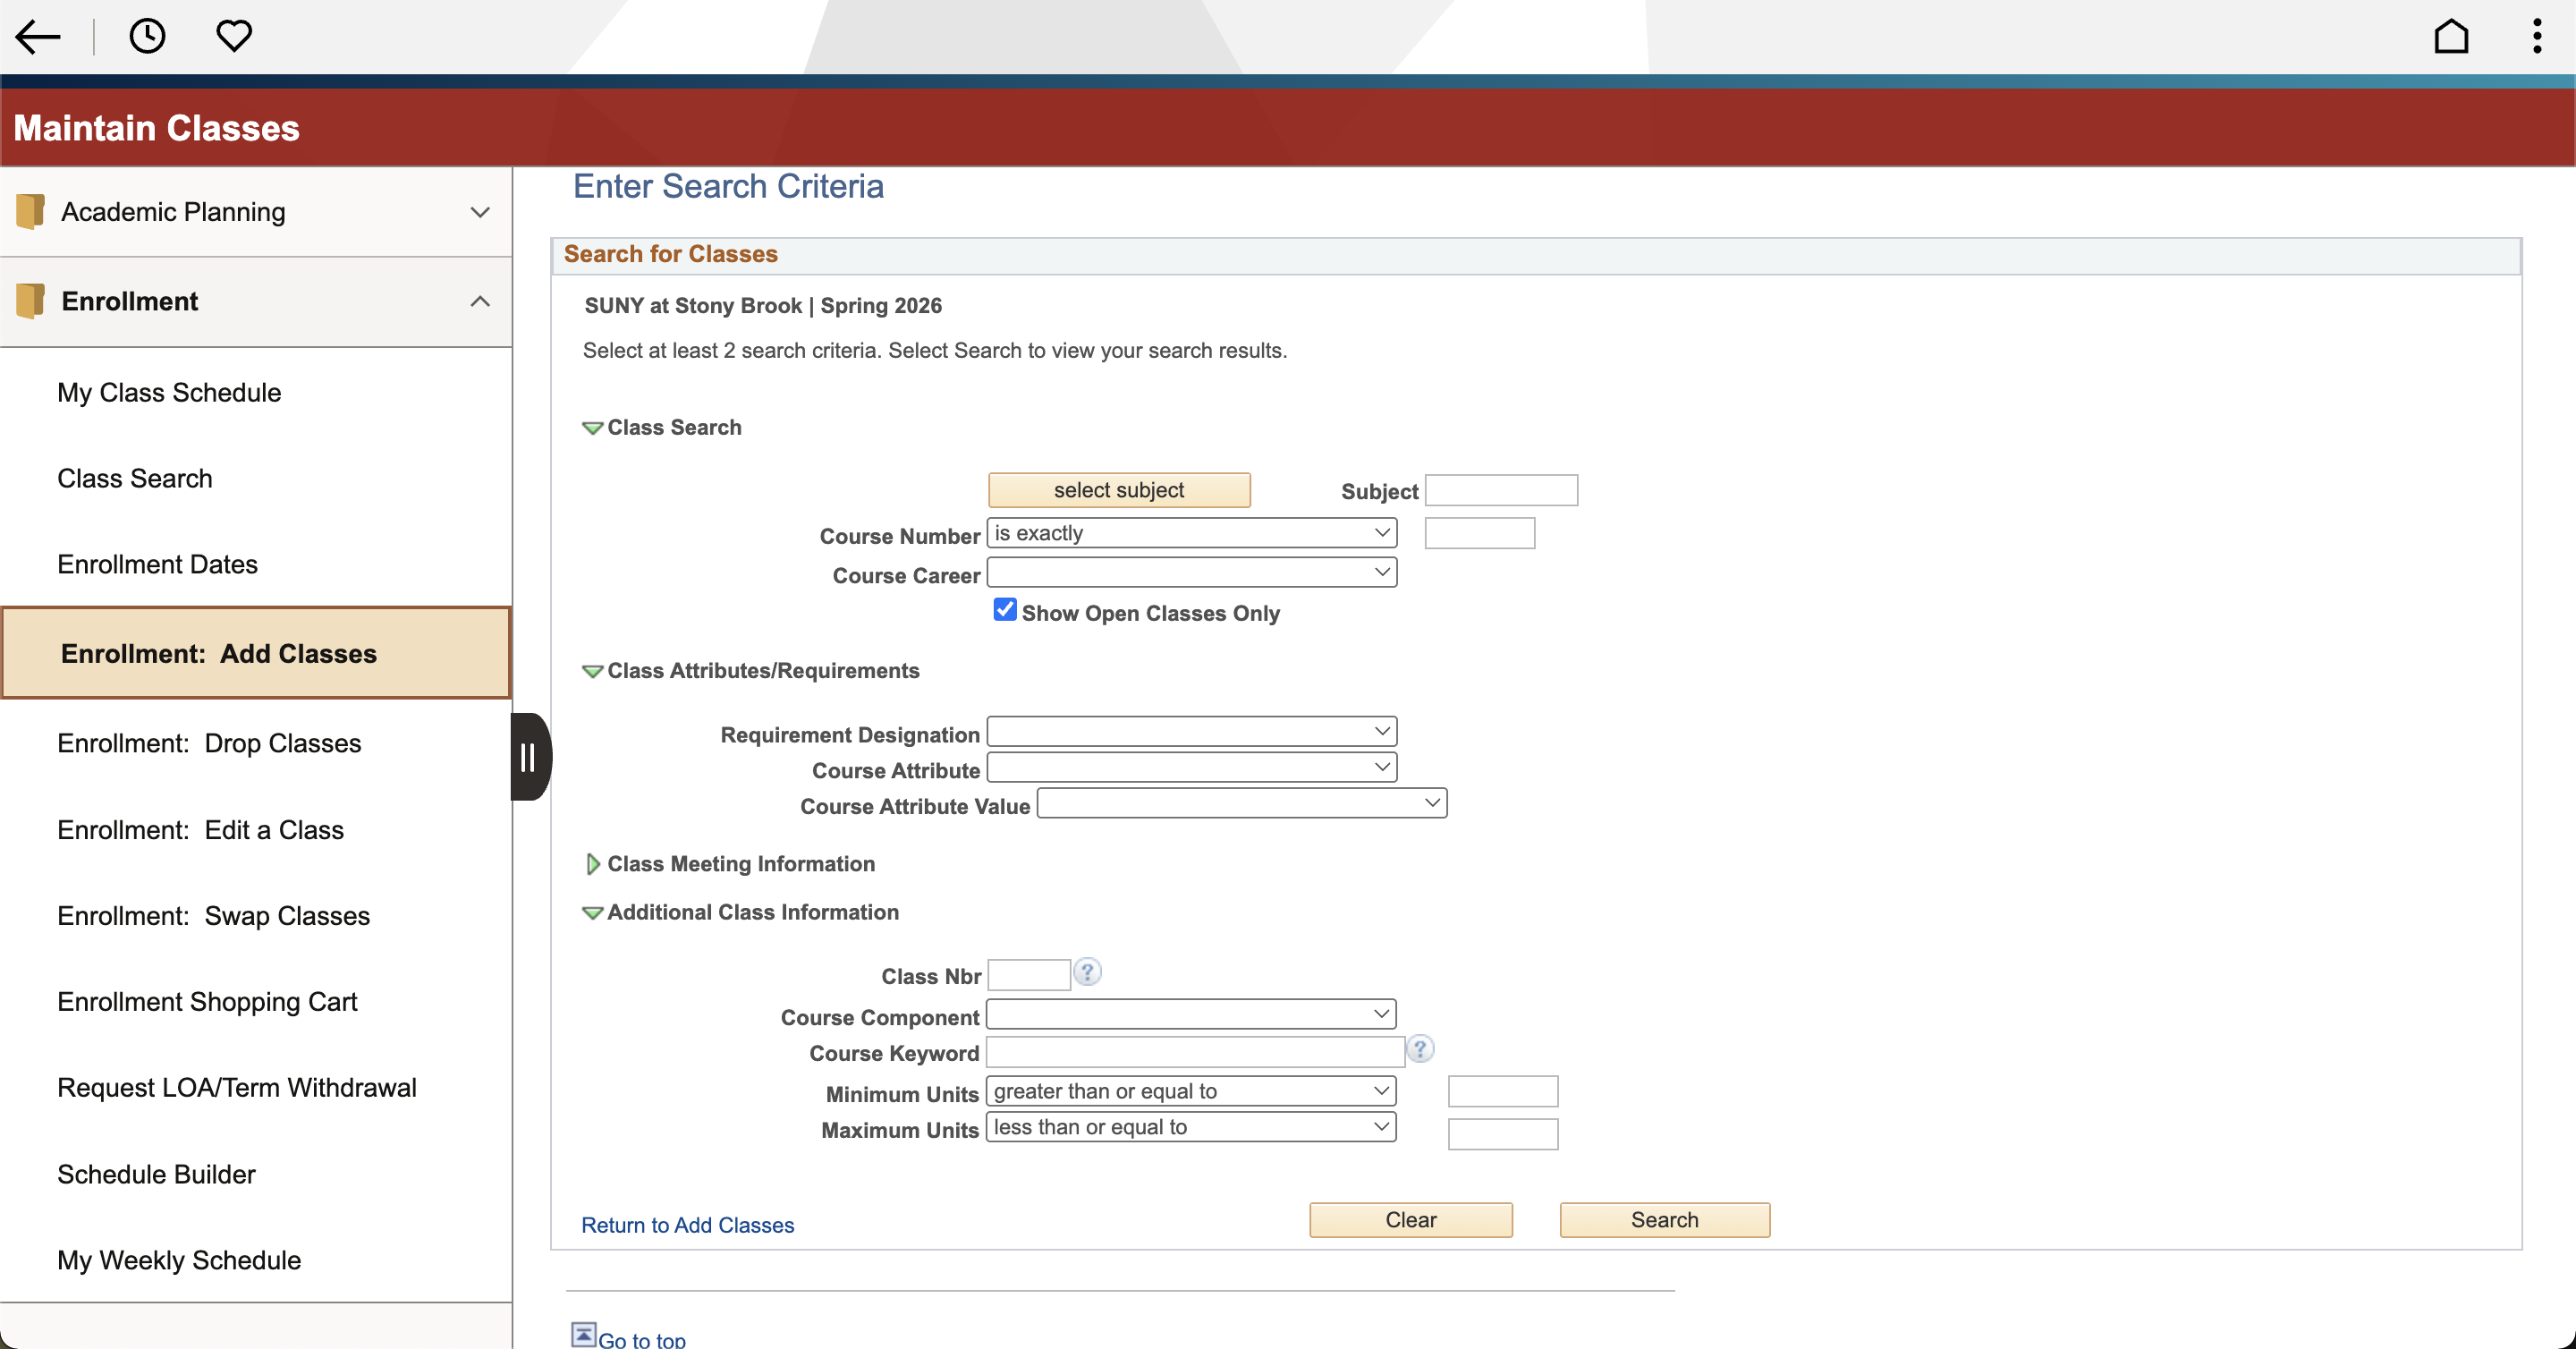Open the Course Career dropdown
The image size is (2576, 1349).
click(x=1191, y=572)
